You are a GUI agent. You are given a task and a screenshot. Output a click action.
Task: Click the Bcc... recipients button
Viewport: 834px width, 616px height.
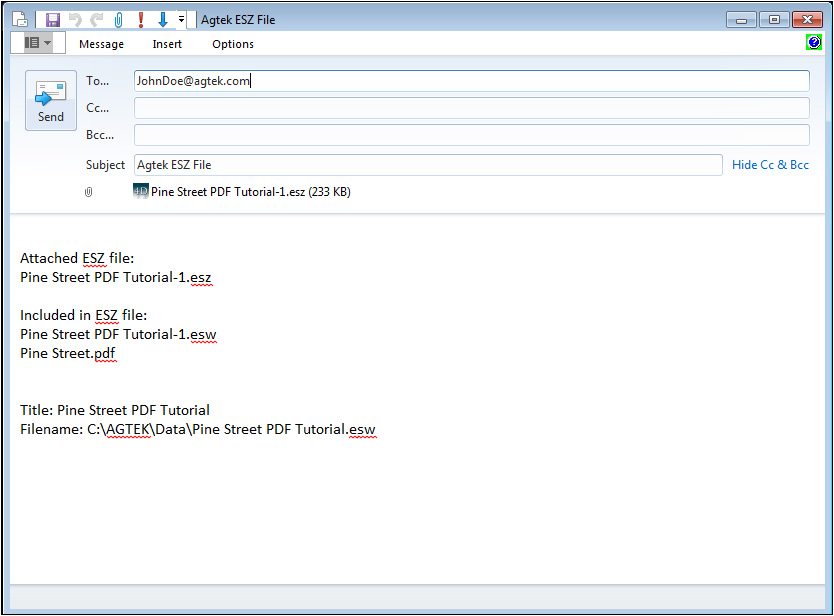click(99, 135)
